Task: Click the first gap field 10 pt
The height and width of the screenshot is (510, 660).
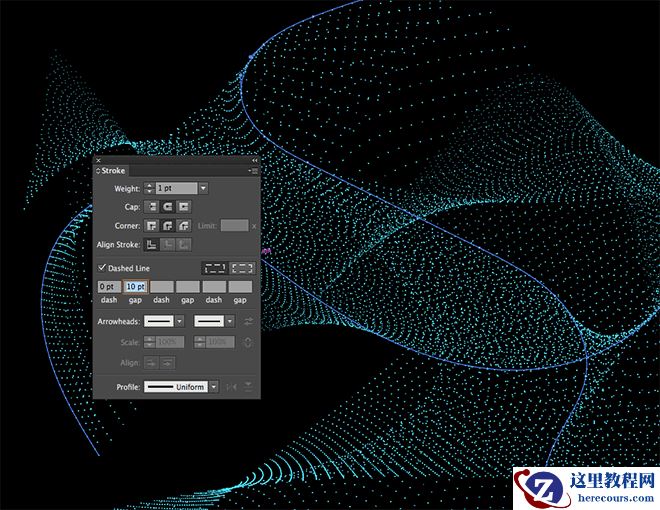Action: pyautogui.click(x=135, y=287)
